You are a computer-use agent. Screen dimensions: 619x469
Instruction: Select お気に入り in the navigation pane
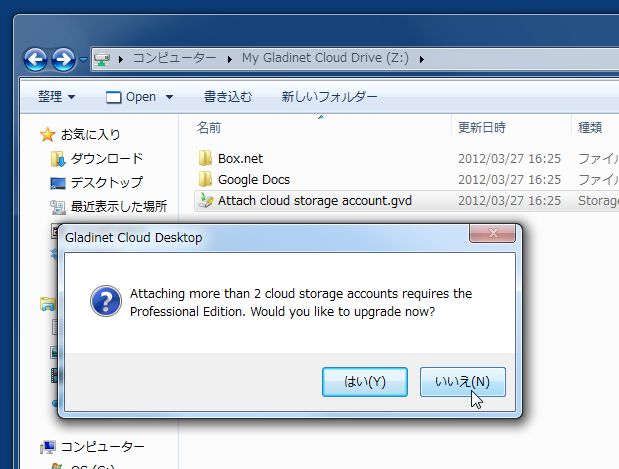click(x=91, y=135)
